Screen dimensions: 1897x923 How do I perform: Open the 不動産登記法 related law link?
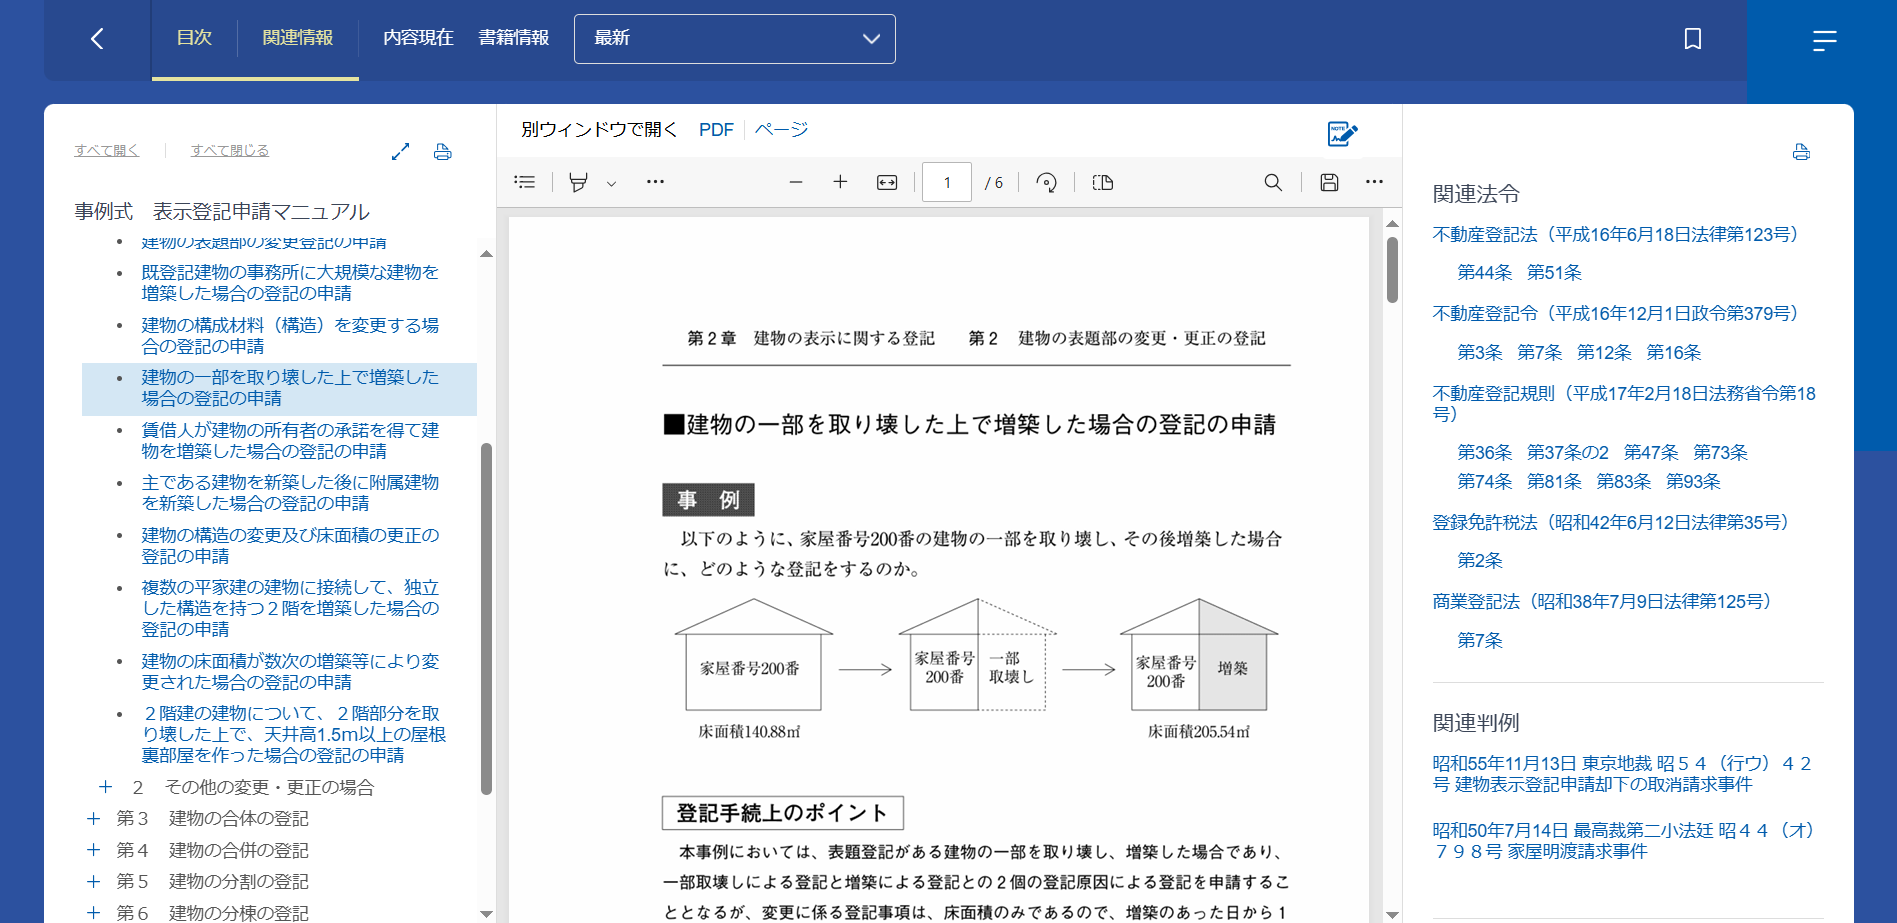[x=1615, y=234]
